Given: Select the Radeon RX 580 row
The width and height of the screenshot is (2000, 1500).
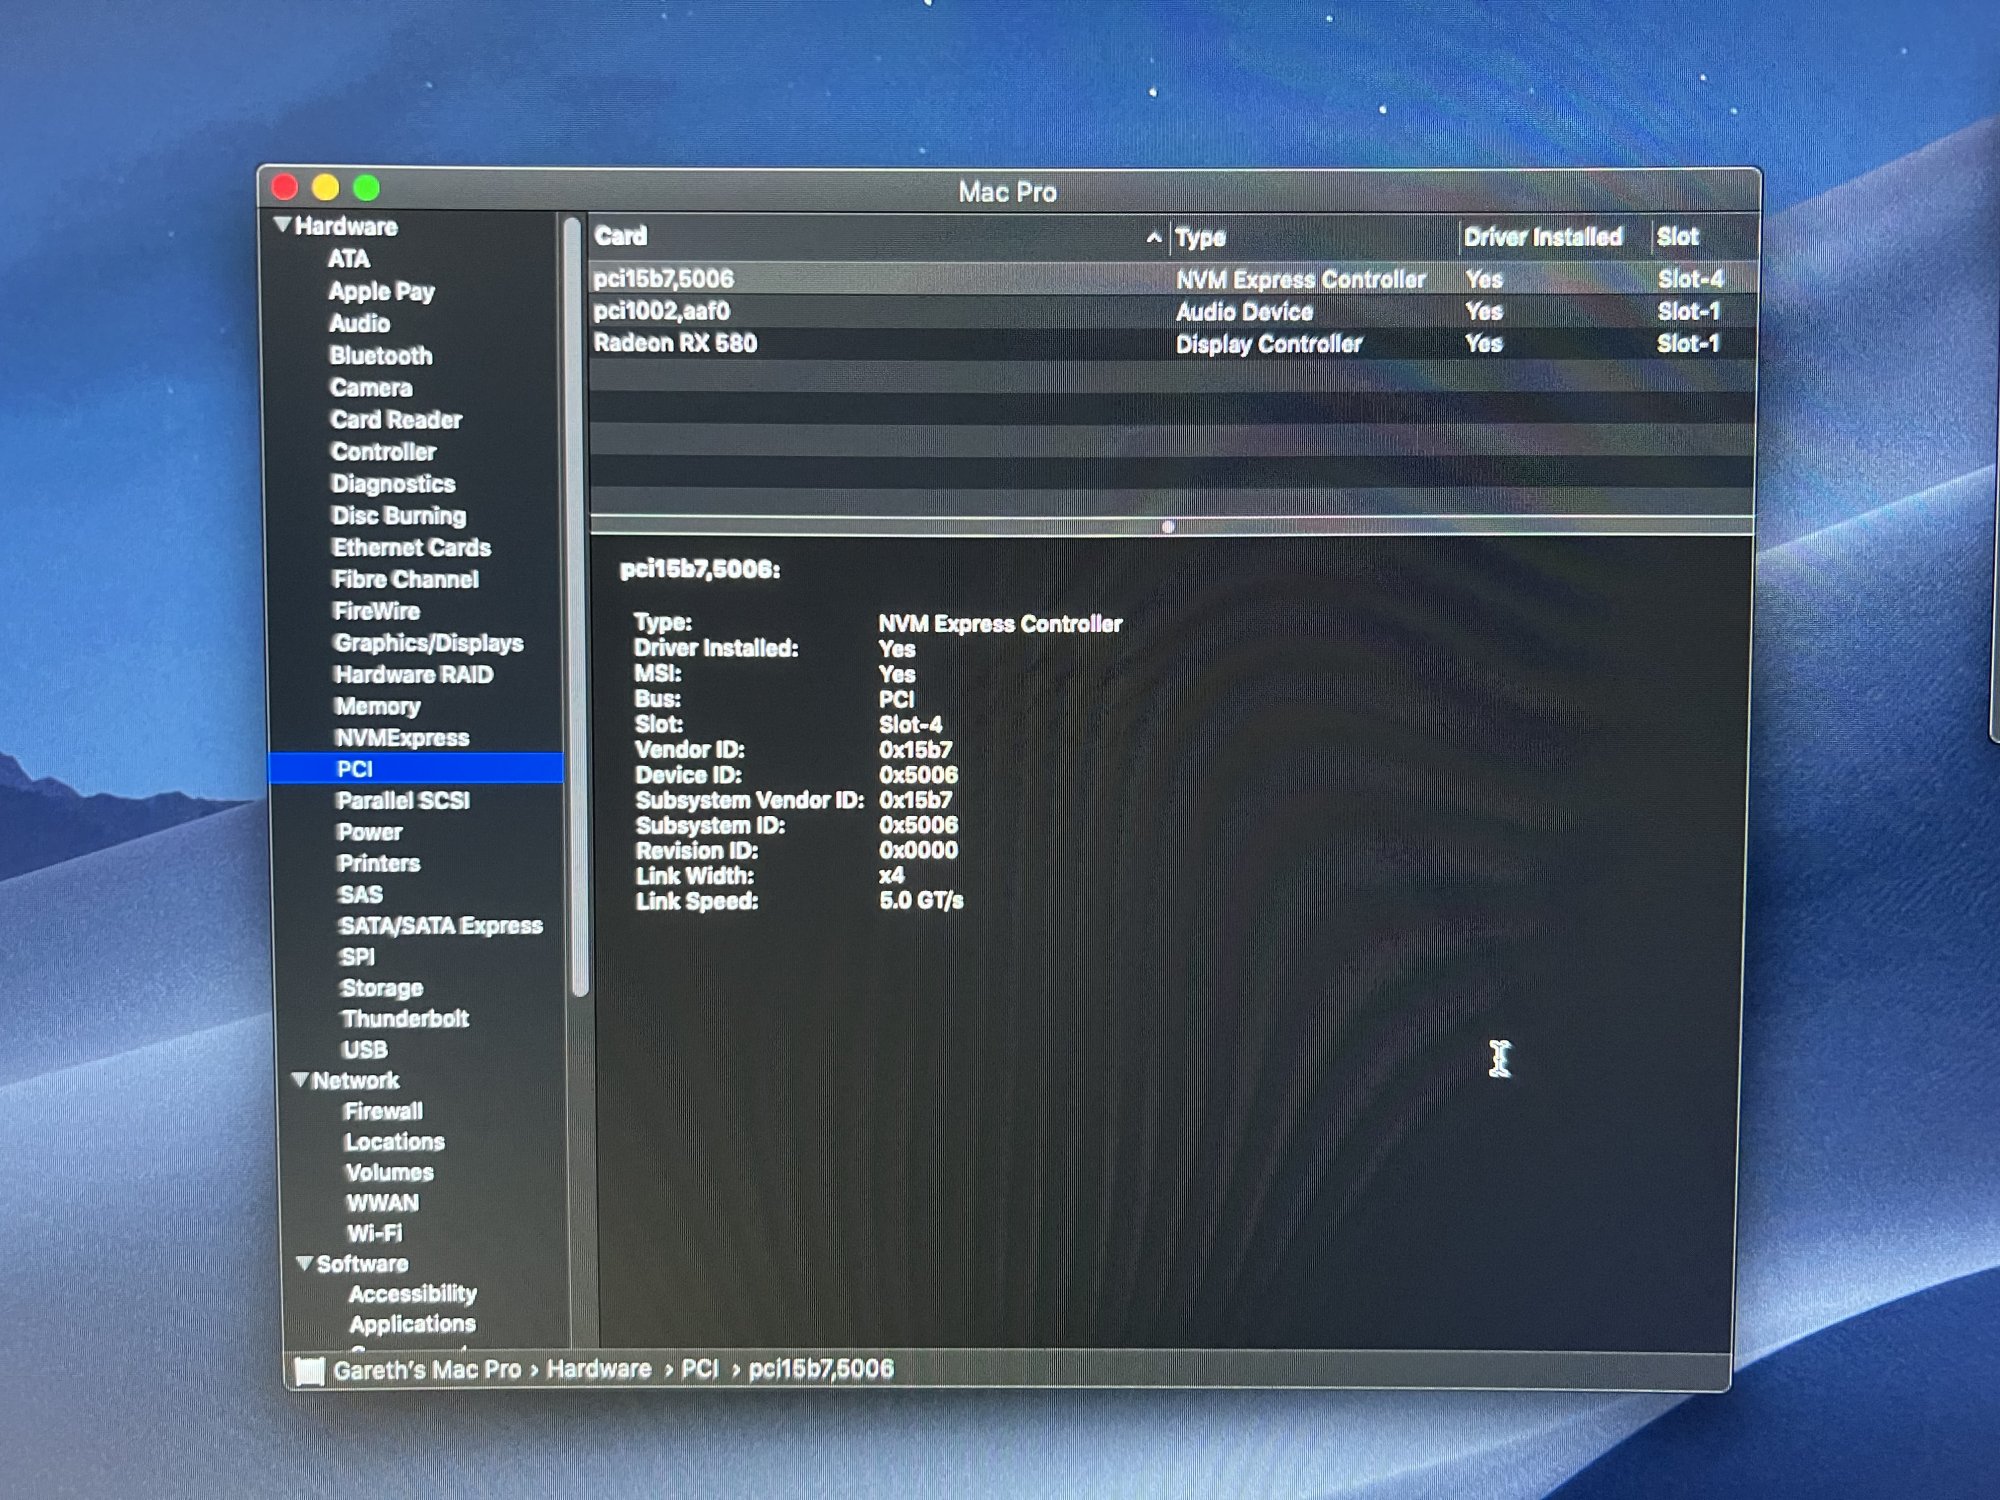Looking at the screenshot, I should 676,344.
